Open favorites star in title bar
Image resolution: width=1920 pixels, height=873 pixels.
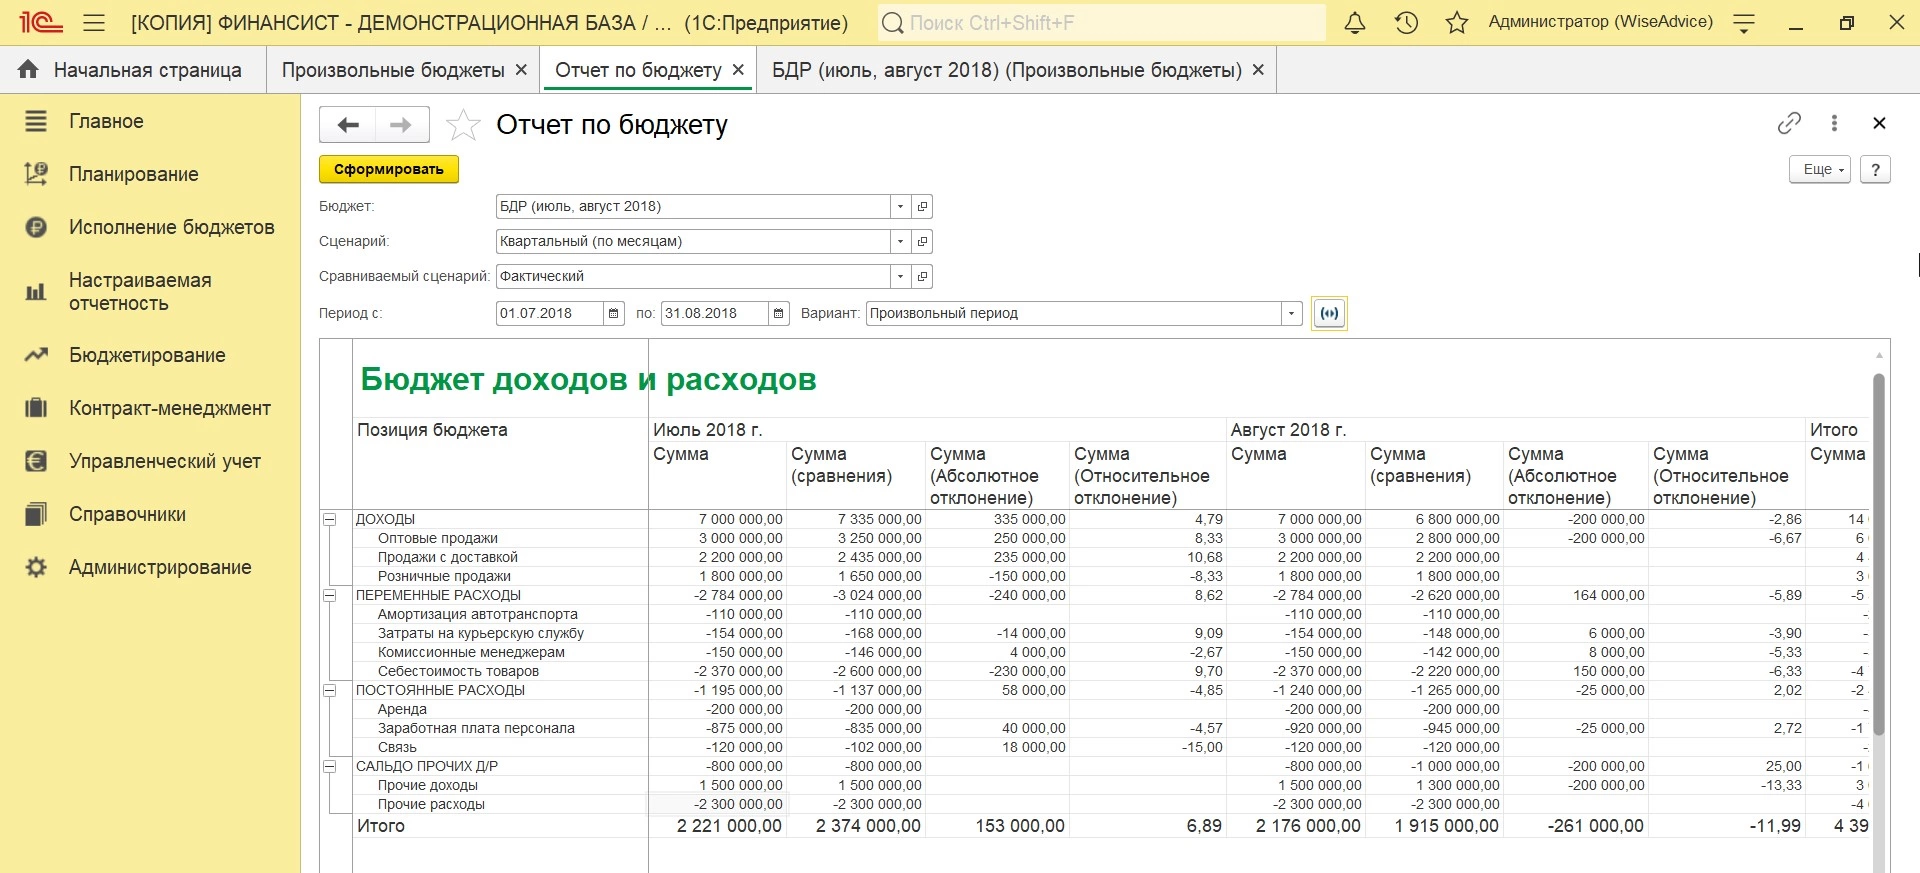coord(1457,23)
